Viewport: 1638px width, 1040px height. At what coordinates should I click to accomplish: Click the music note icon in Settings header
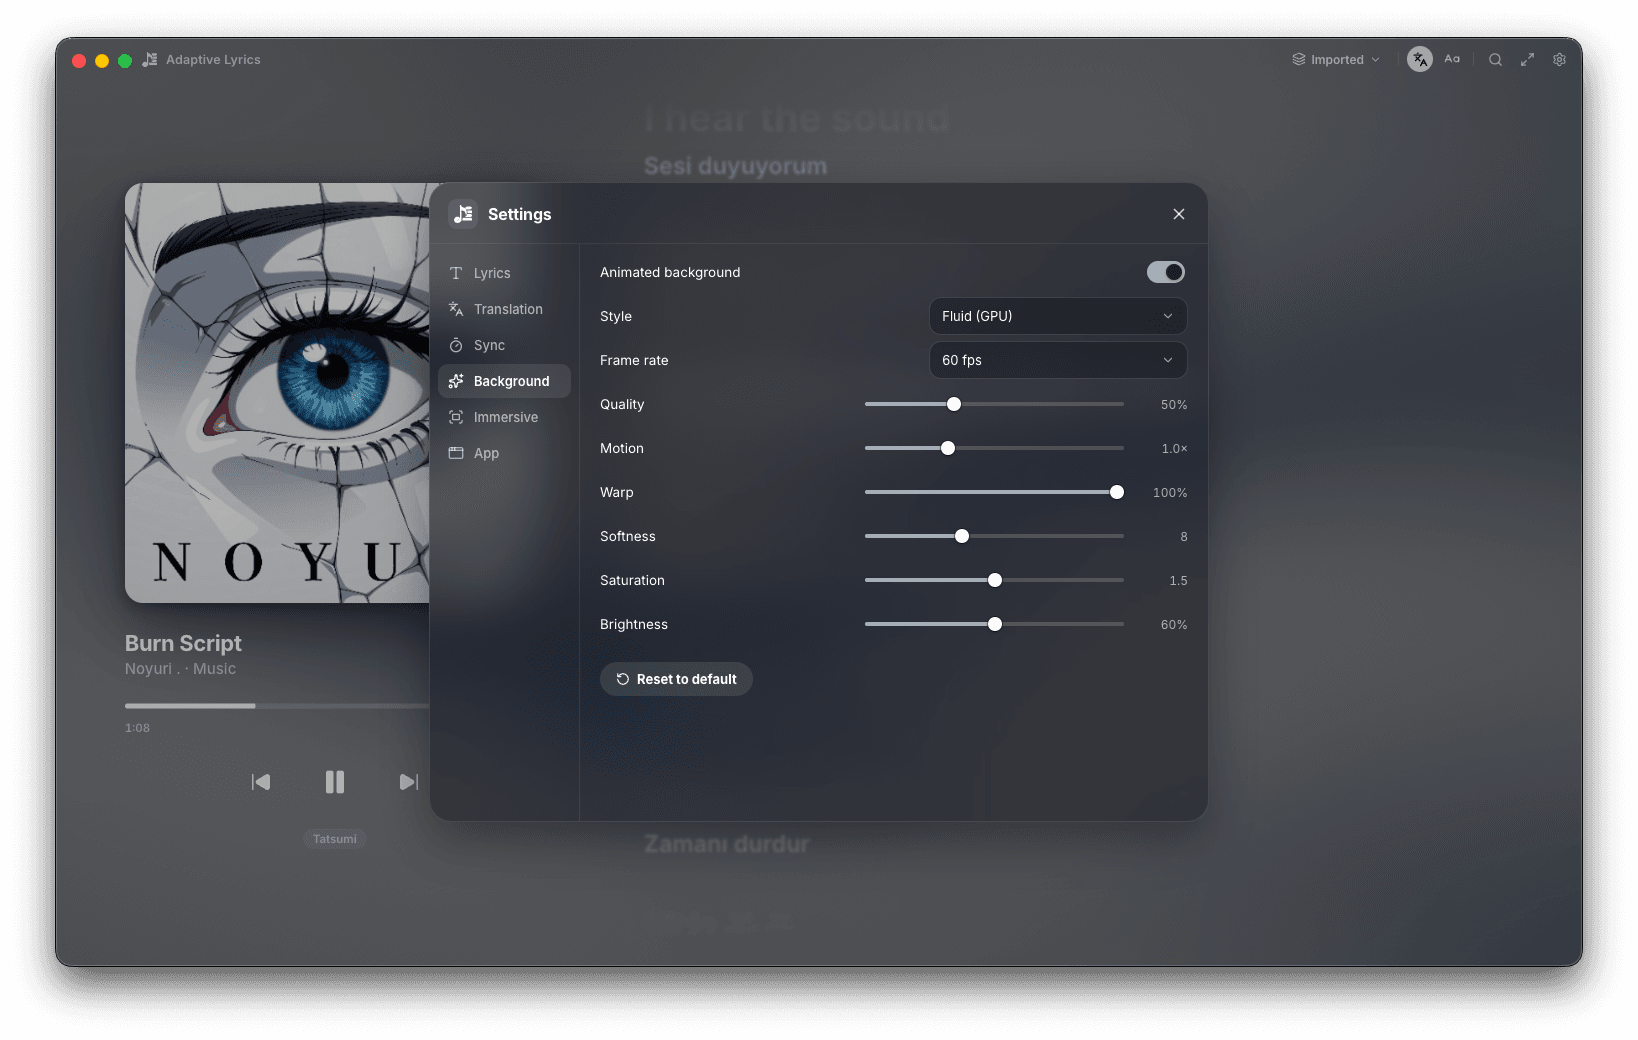pos(463,214)
